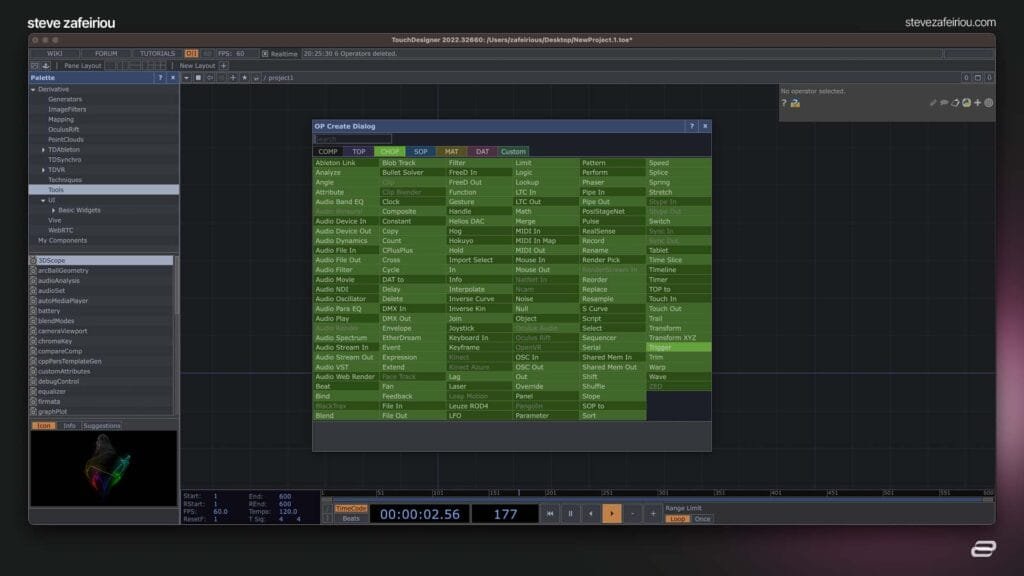The image size is (1024, 576).
Task: Click the Python help icon in parameter panel
Action: click(795, 103)
